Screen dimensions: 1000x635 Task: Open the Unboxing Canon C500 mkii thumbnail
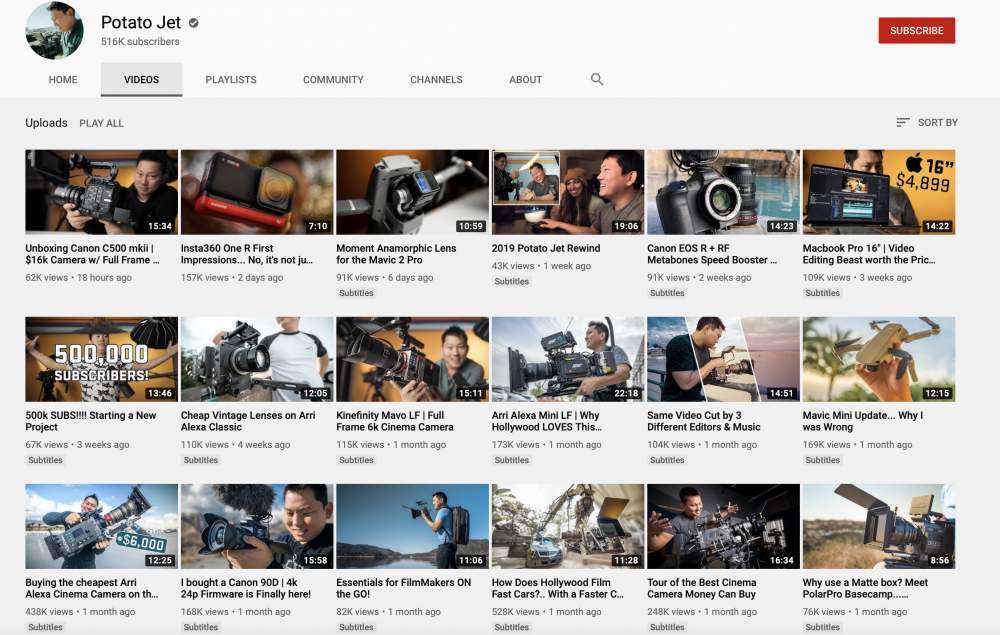point(101,192)
